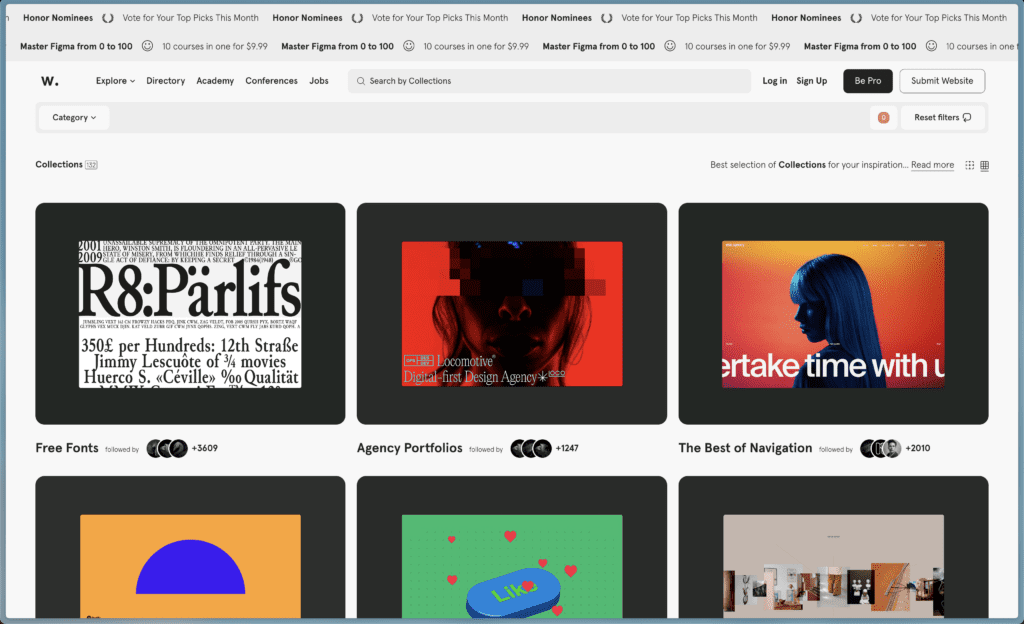The image size is (1024, 624).
Task: Follow the Read more link
Action: (932, 165)
